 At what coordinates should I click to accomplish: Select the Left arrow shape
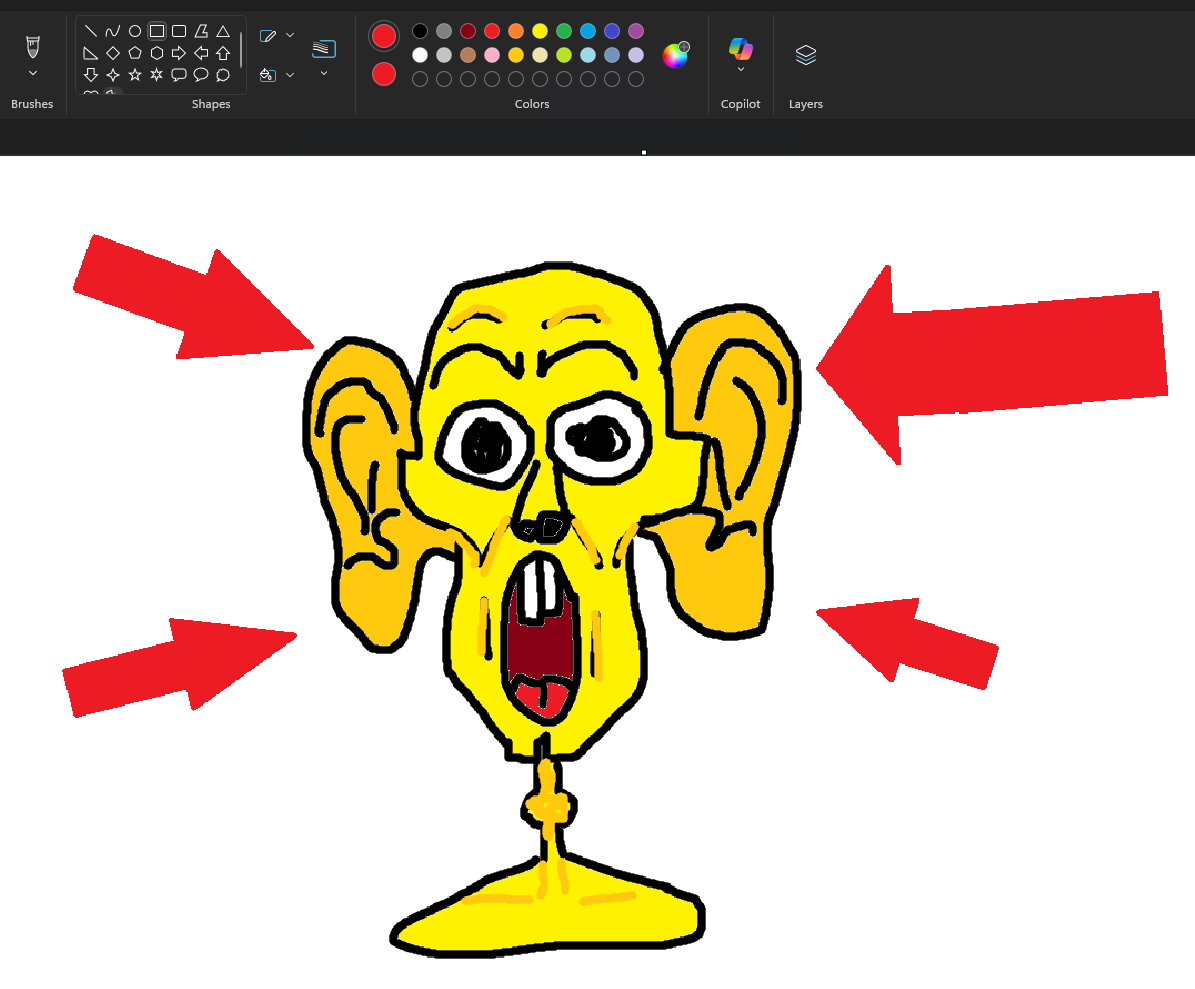201,53
